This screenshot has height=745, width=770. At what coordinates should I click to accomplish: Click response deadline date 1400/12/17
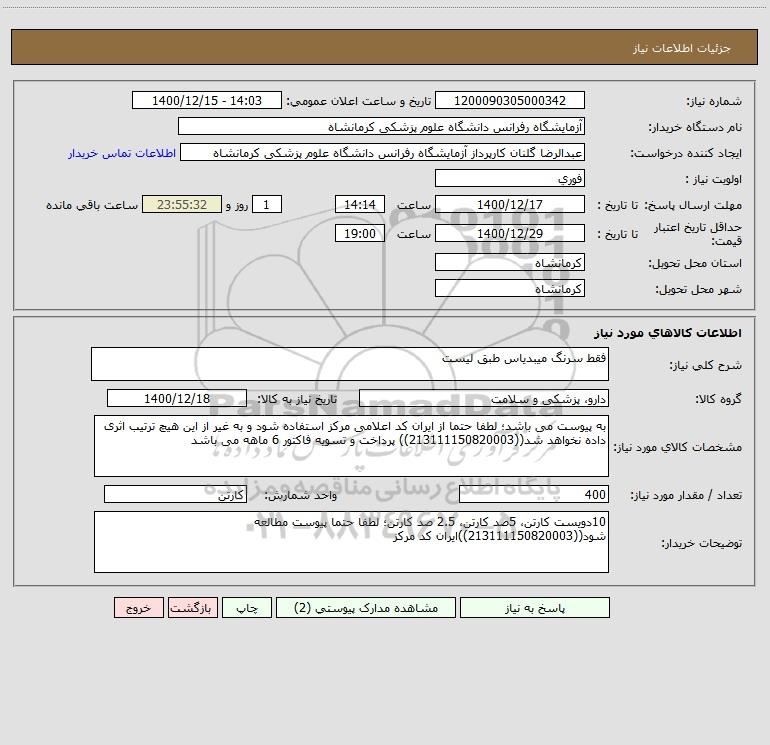click(x=510, y=204)
